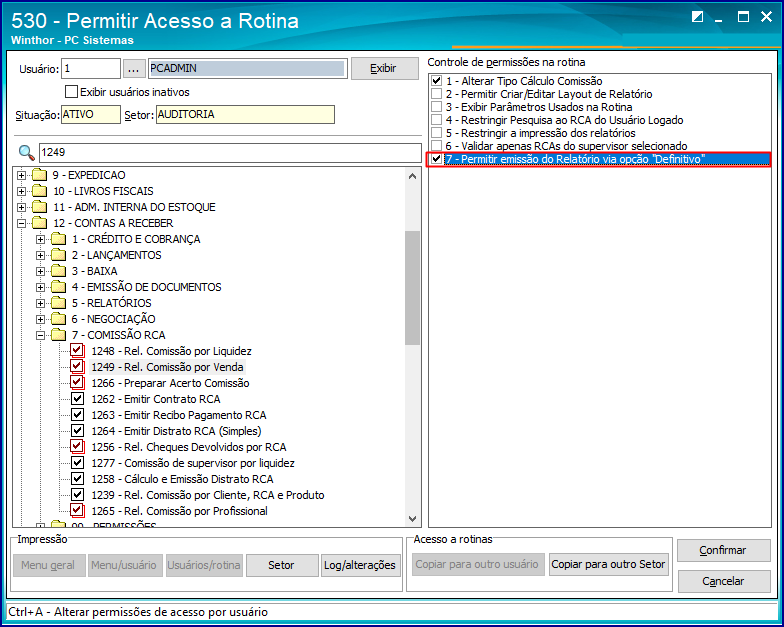Toggle checkbox for 1239 Comissão por Cliente

pos(77,494)
